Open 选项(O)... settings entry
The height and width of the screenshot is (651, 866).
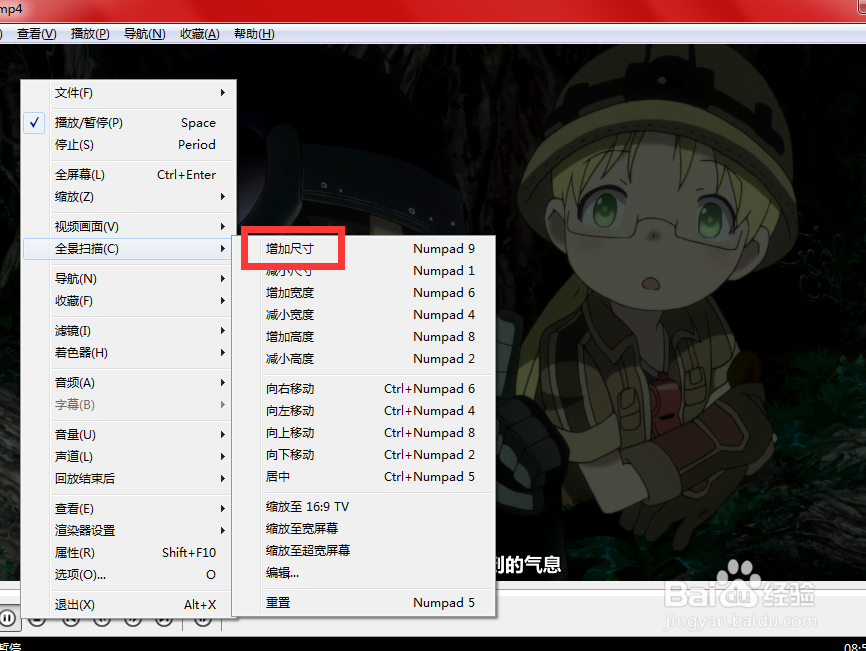pos(129,574)
